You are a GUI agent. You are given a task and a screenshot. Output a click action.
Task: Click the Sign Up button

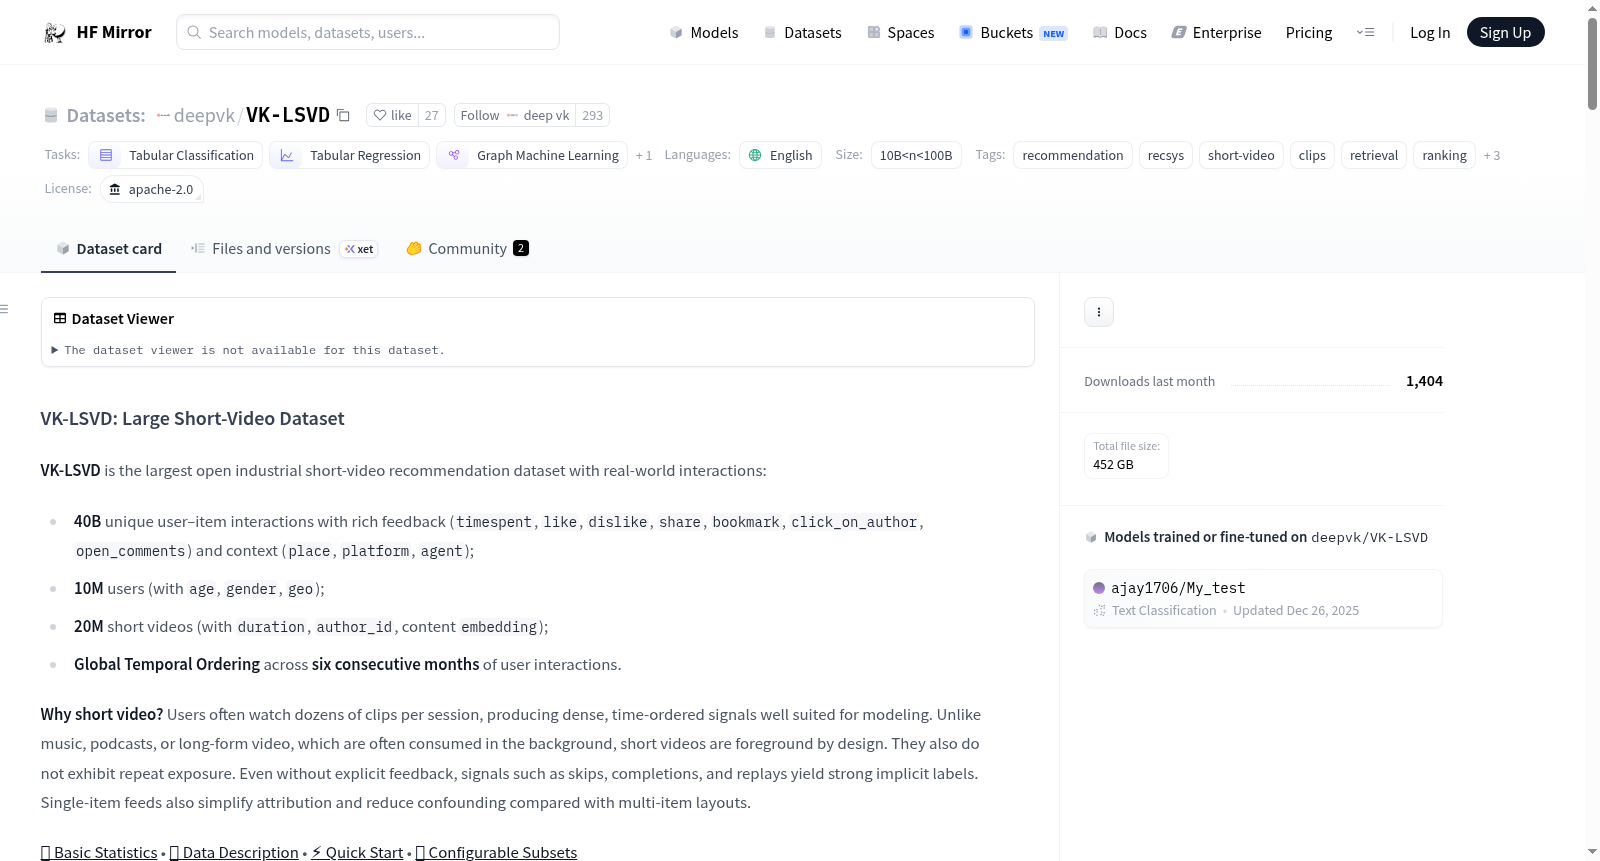tap(1505, 32)
